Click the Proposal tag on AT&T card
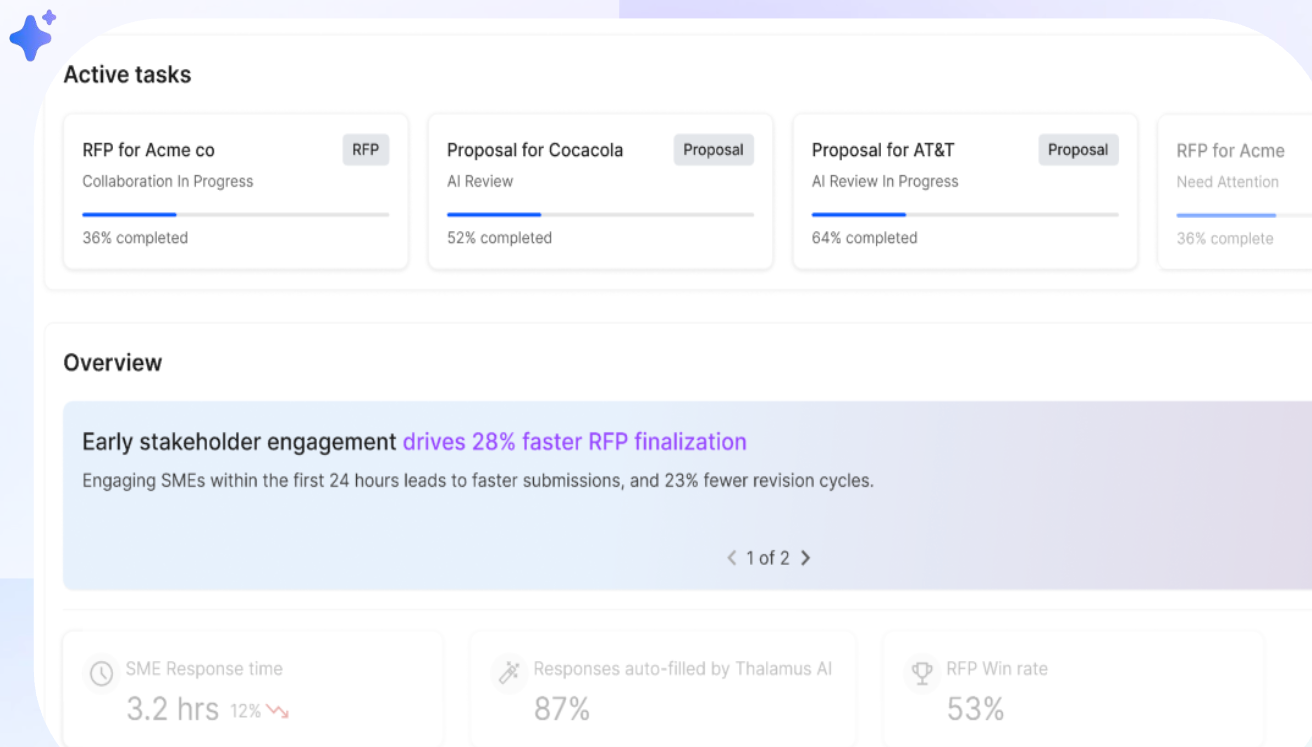The width and height of the screenshot is (1312, 747). click(1078, 150)
